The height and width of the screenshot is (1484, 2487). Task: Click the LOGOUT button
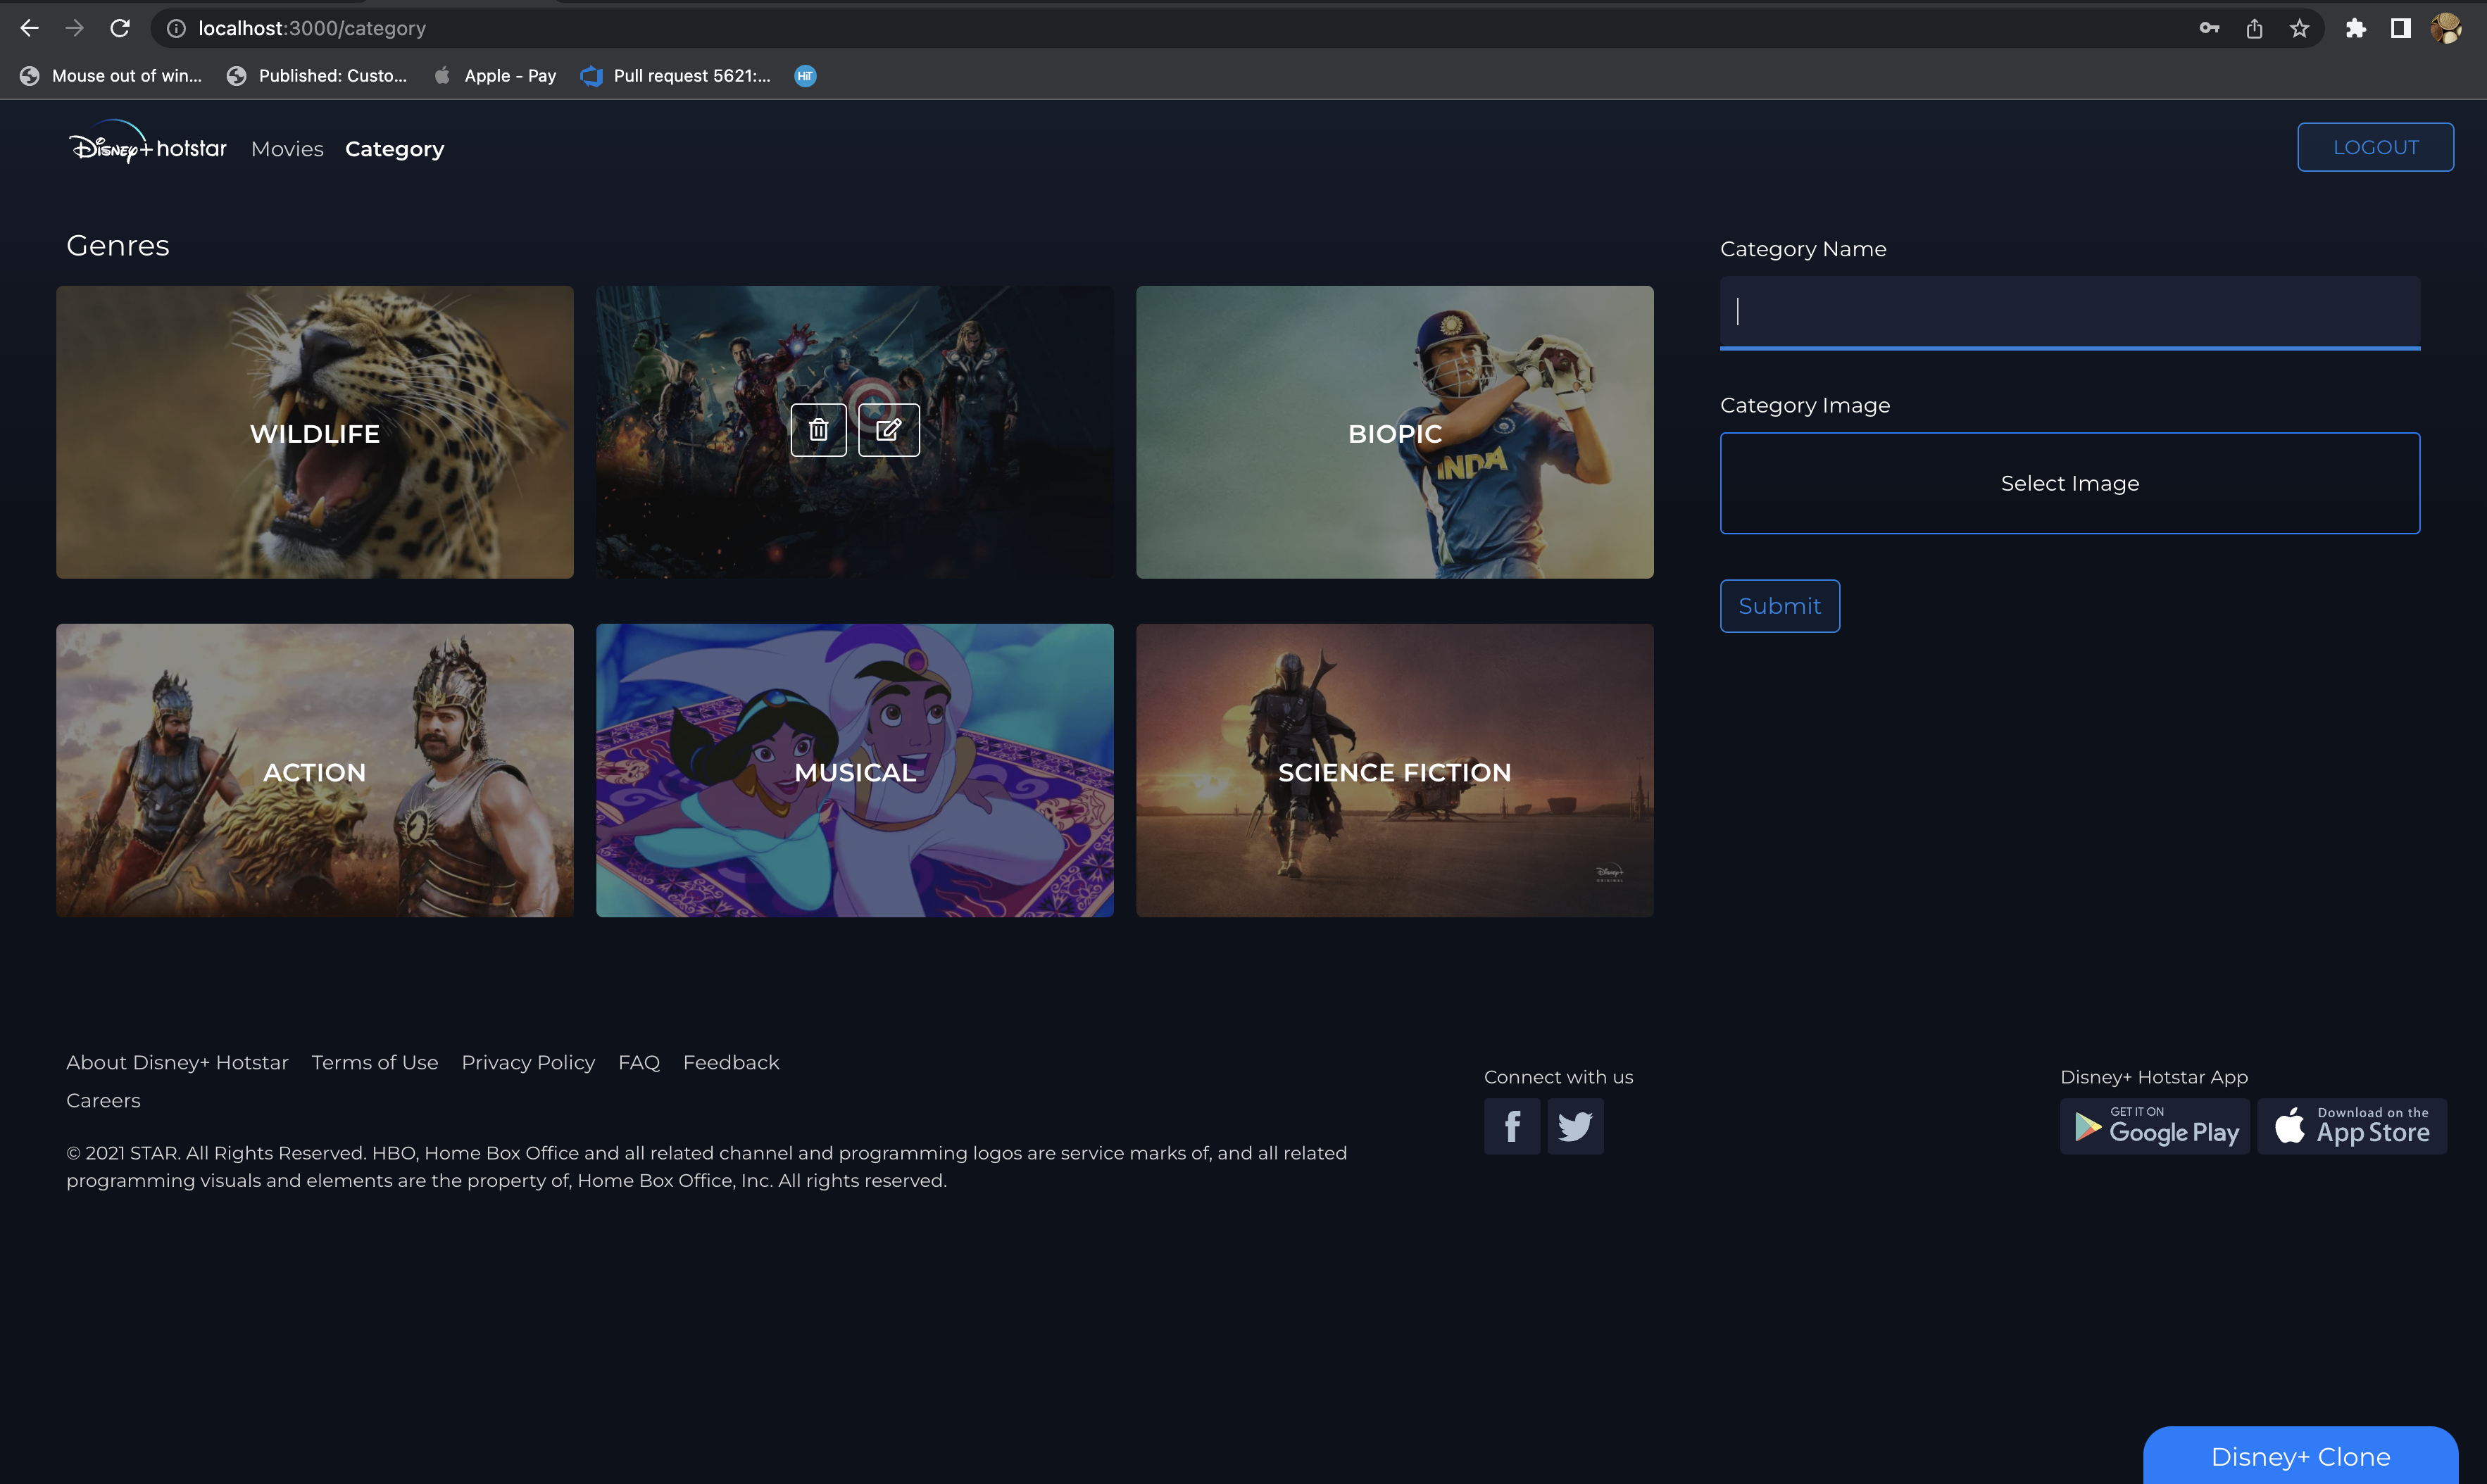tap(2374, 147)
